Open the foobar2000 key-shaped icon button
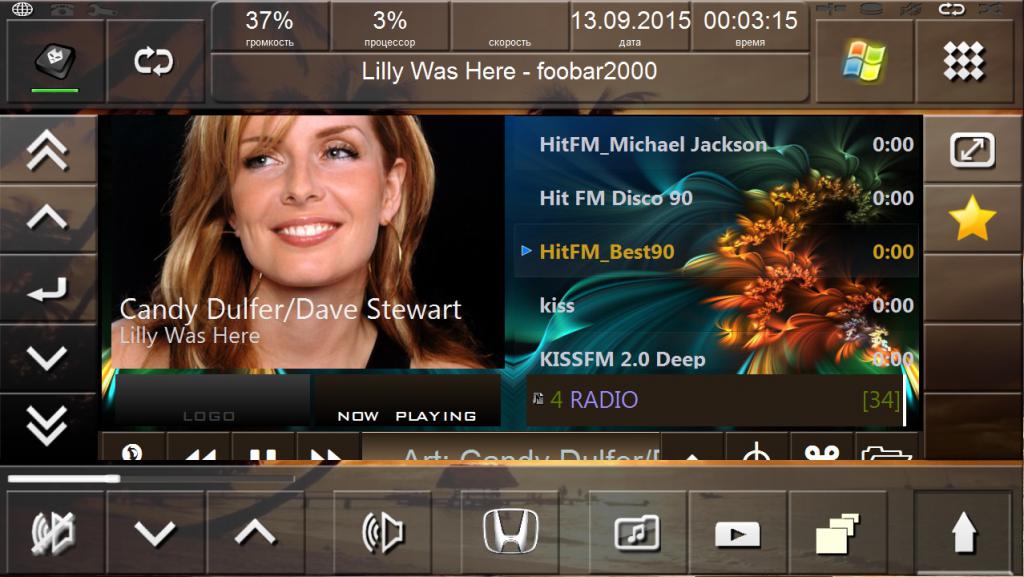The width and height of the screenshot is (1024, 577). coord(55,61)
